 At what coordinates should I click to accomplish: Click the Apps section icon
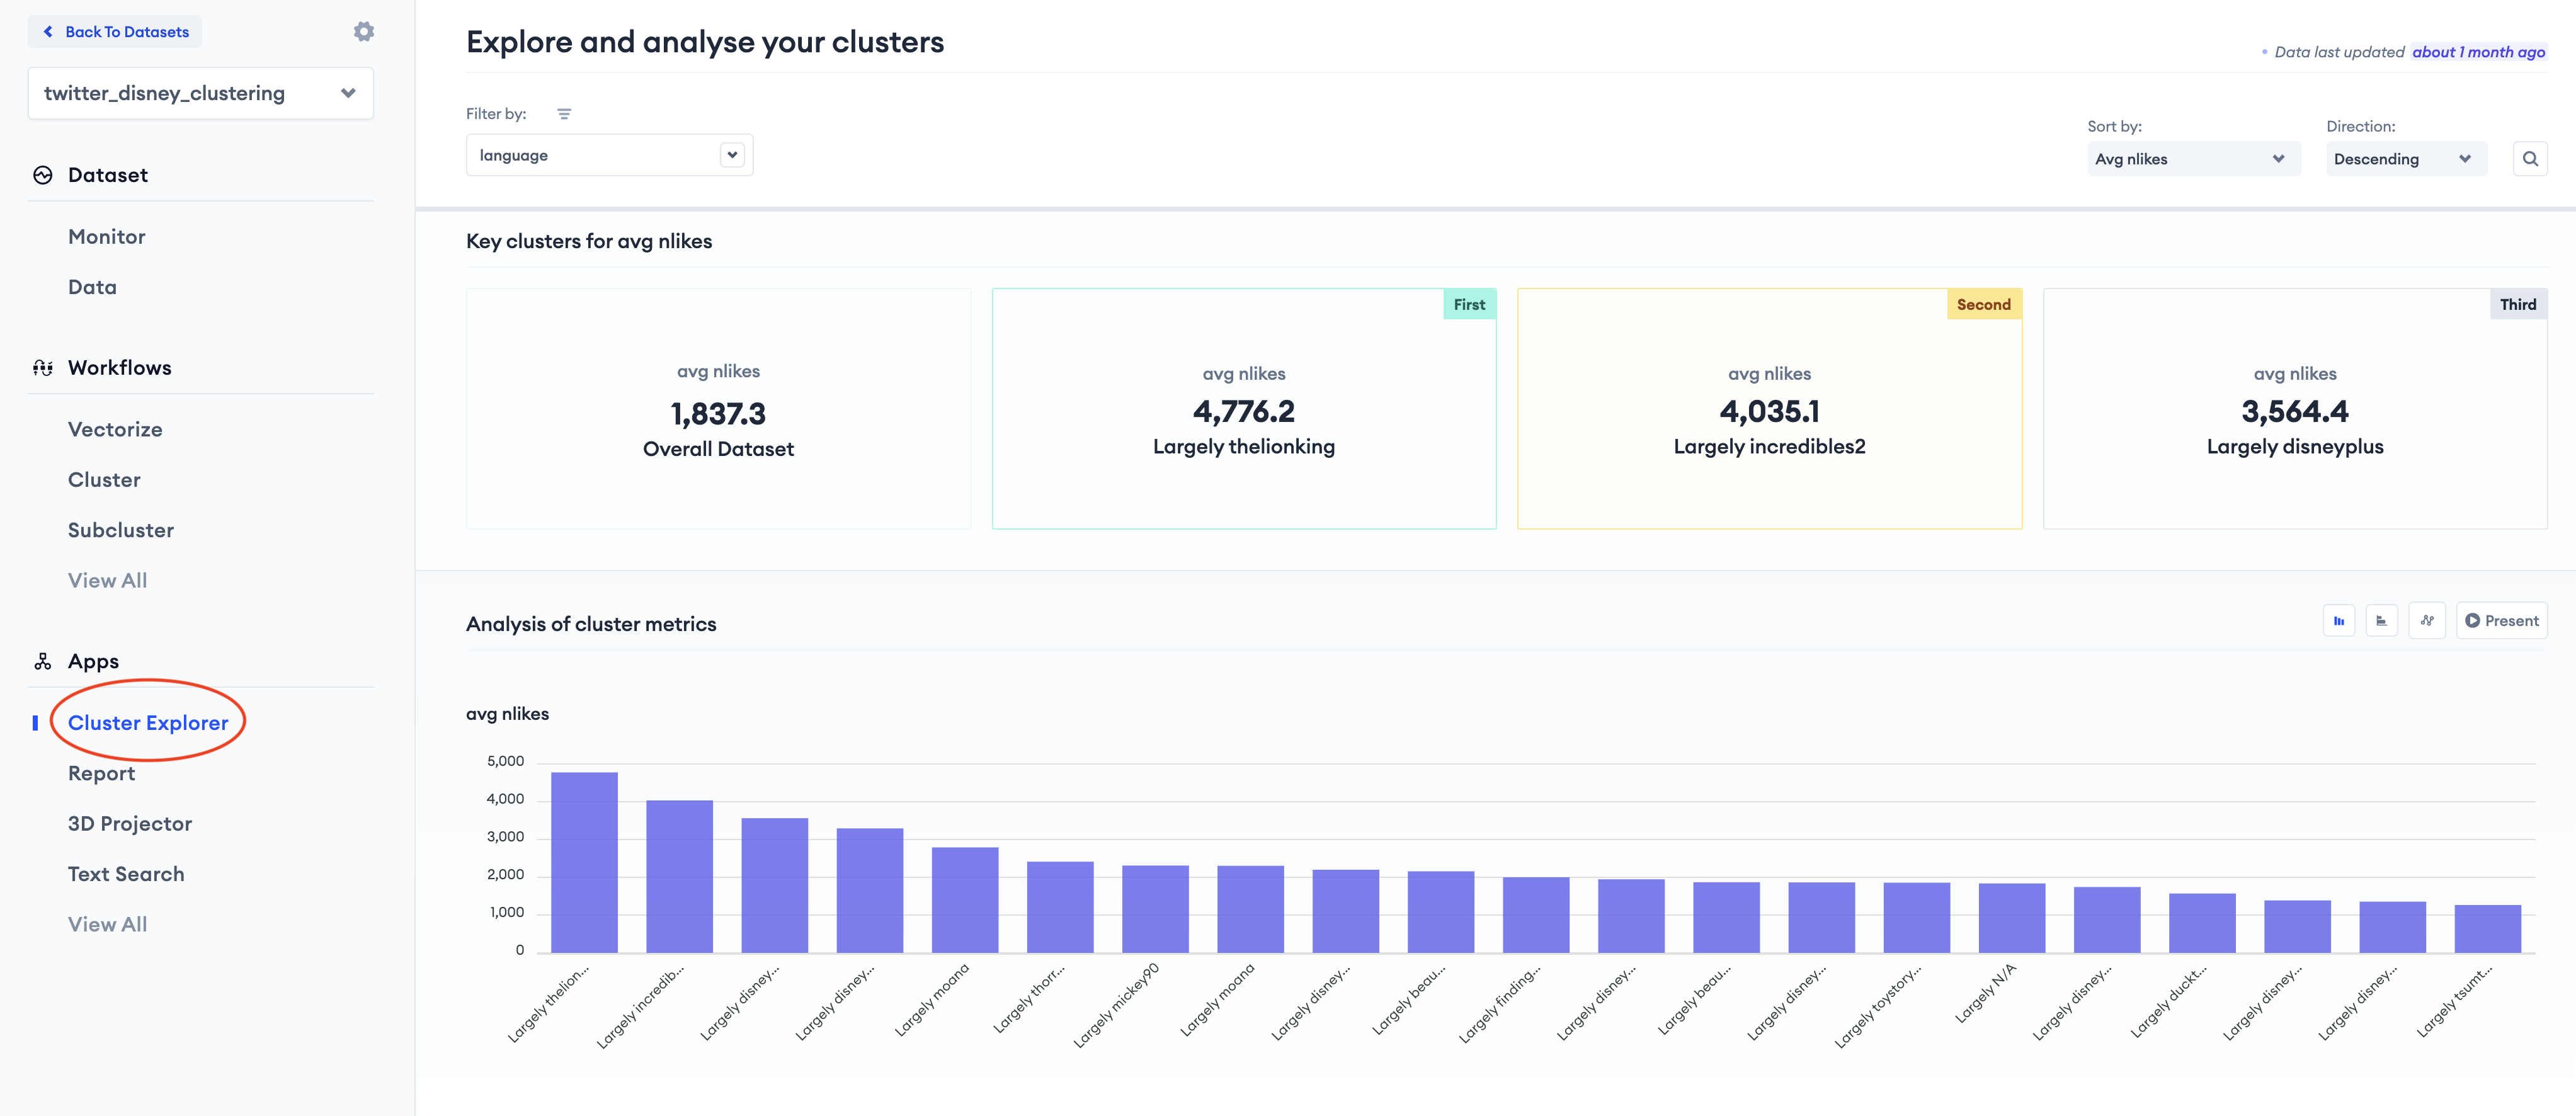tap(43, 662)
